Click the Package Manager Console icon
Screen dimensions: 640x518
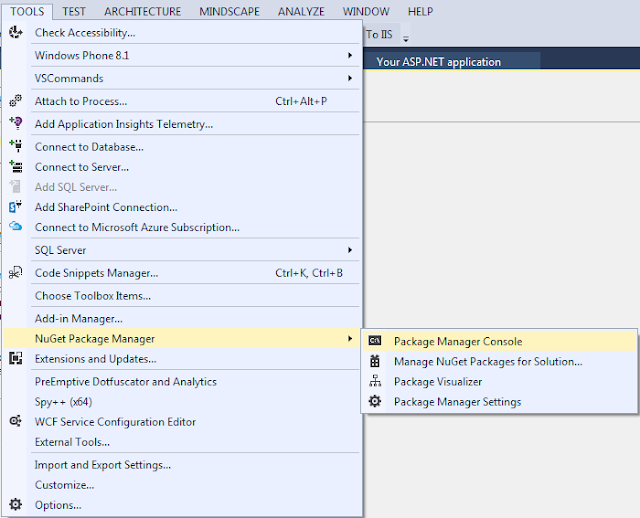[x=375, y=340]
